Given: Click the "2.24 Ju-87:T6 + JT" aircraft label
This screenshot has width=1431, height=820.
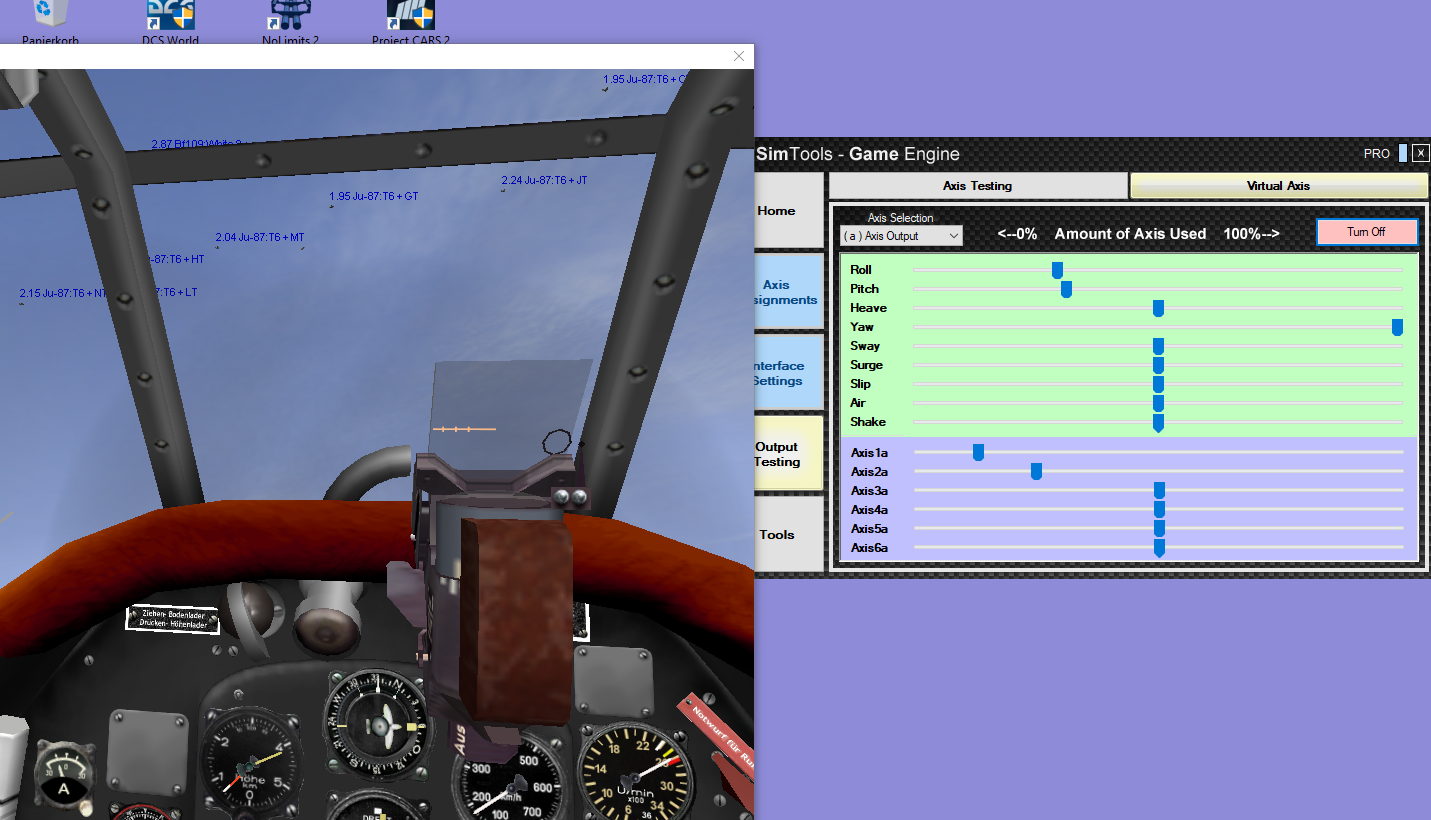Looking at the screenshot, I should [544, 180].
